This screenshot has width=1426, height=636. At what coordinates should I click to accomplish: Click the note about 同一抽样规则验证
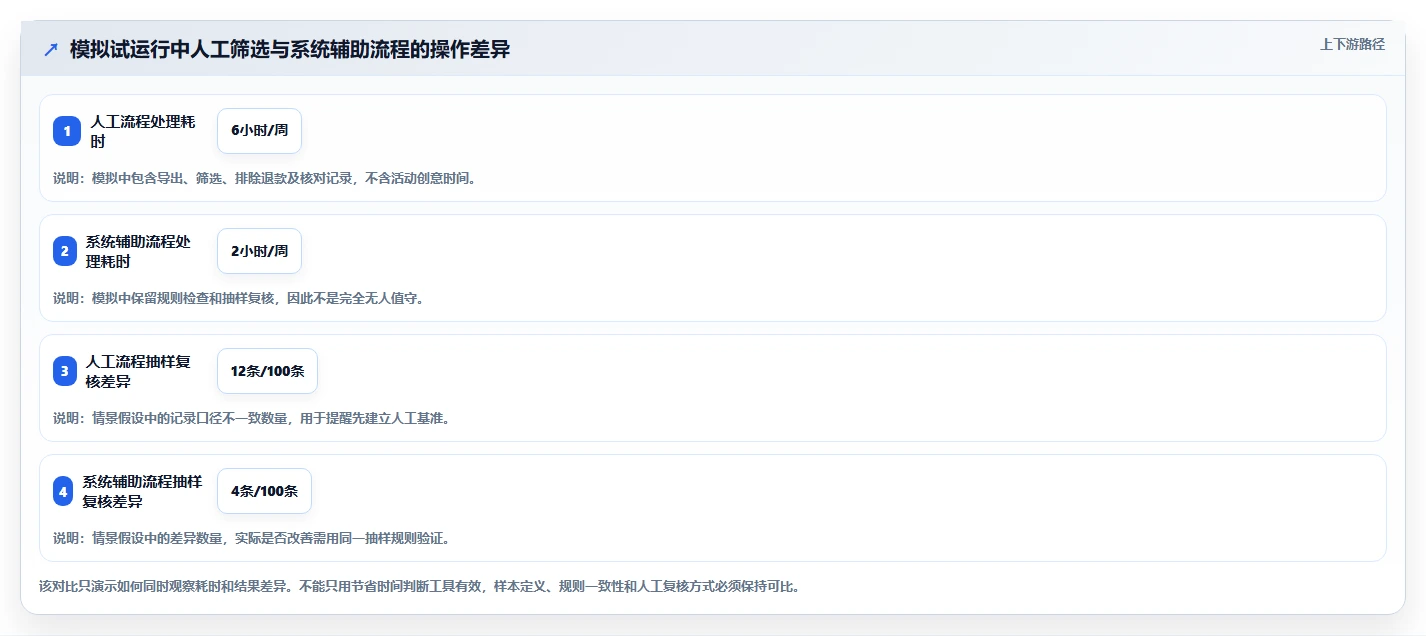pos(251,538)
